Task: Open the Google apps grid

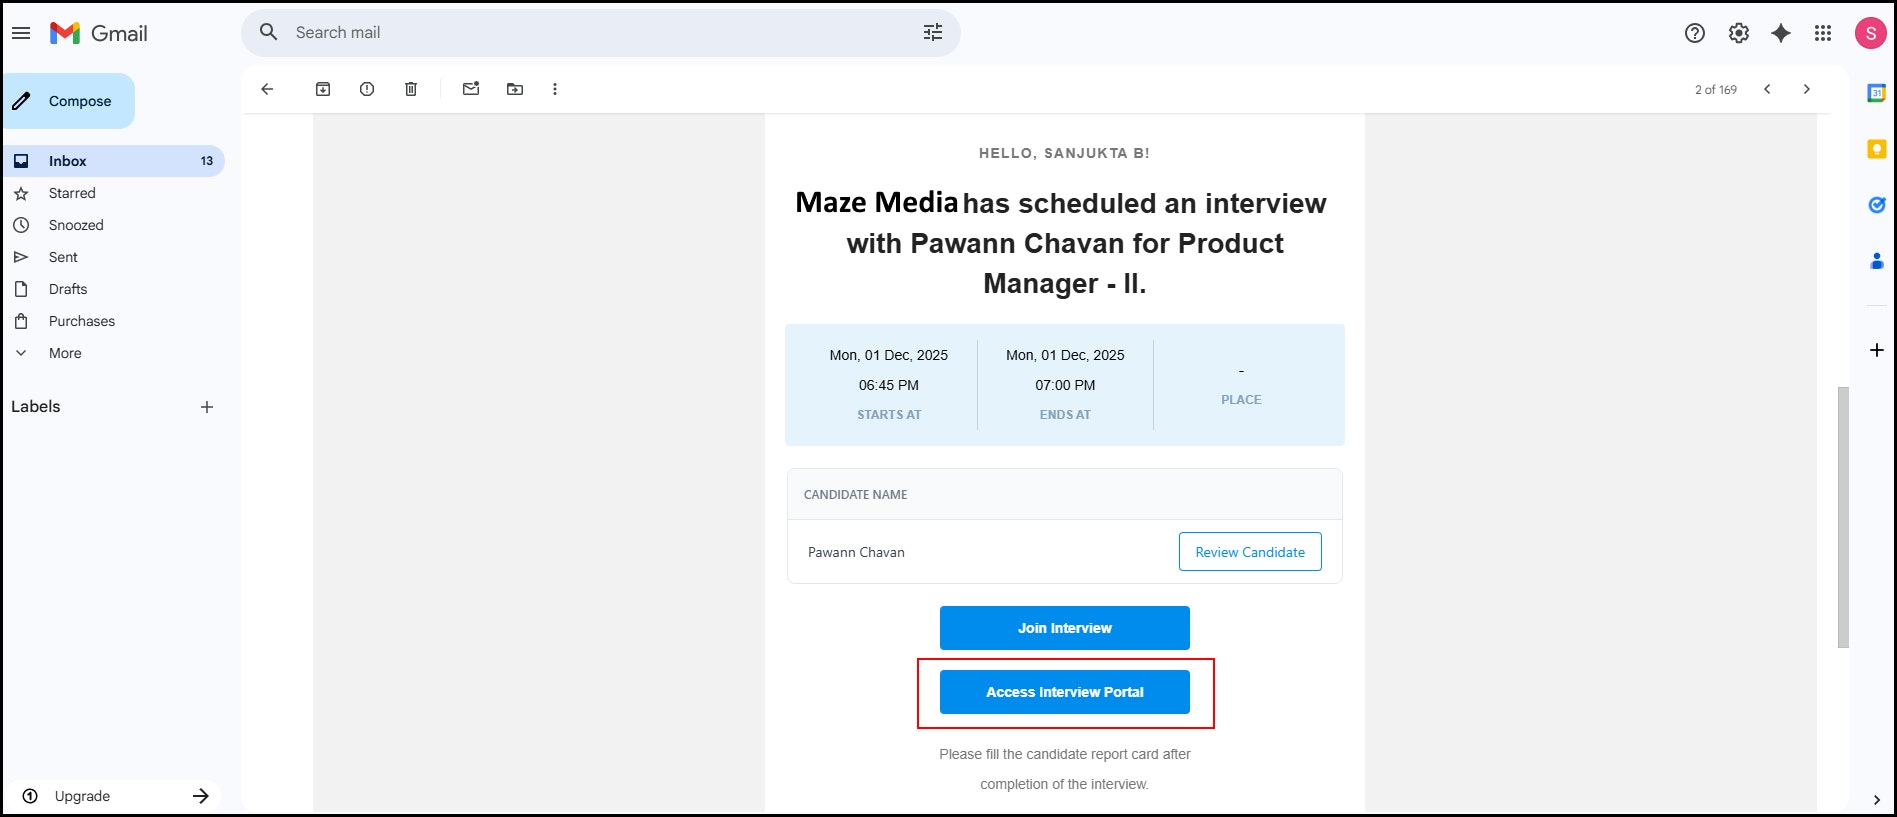Action: pos(1823,33)
